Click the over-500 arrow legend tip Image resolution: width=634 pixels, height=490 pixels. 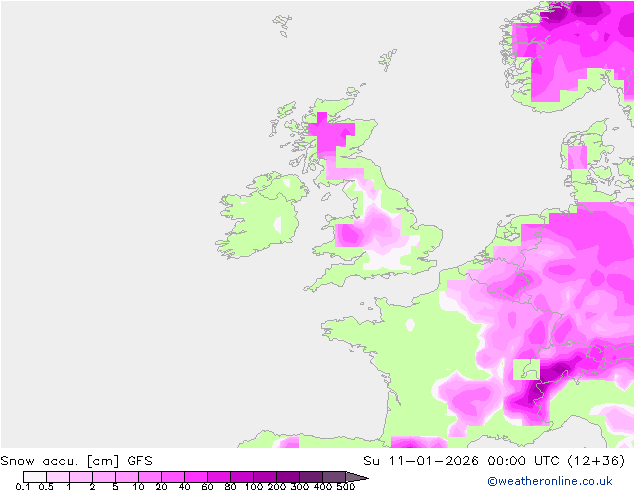357,477
